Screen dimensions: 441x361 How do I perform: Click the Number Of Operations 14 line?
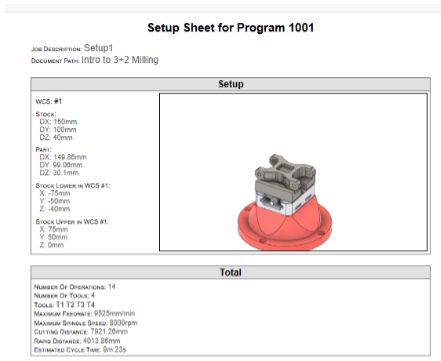click(75, 287)
